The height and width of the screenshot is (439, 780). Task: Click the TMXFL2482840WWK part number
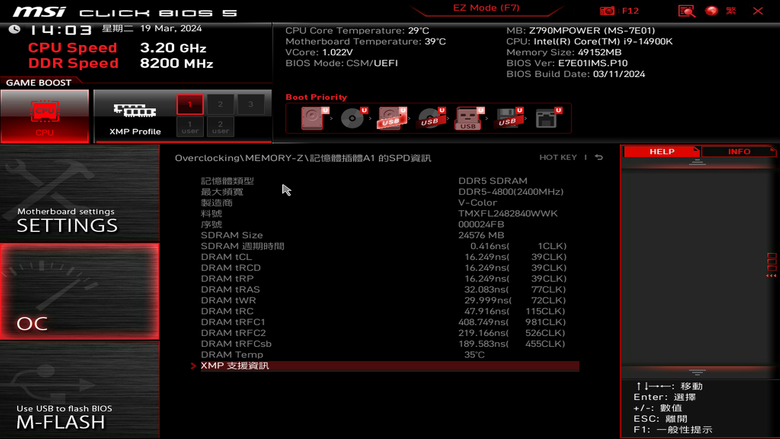(507, 214)
